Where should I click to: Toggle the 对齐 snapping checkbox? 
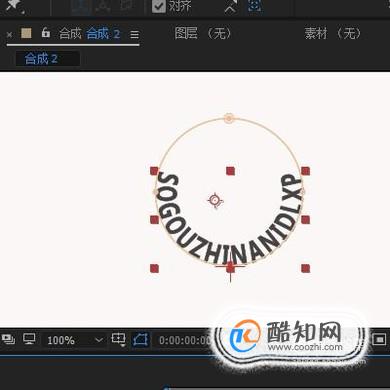tap(159, 6)
